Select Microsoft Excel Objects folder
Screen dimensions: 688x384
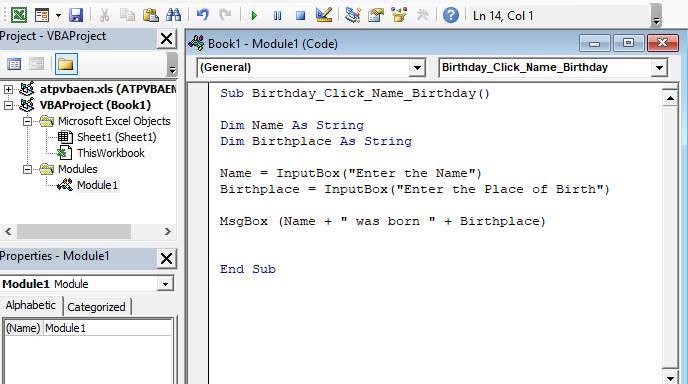[x=114, y=121]
